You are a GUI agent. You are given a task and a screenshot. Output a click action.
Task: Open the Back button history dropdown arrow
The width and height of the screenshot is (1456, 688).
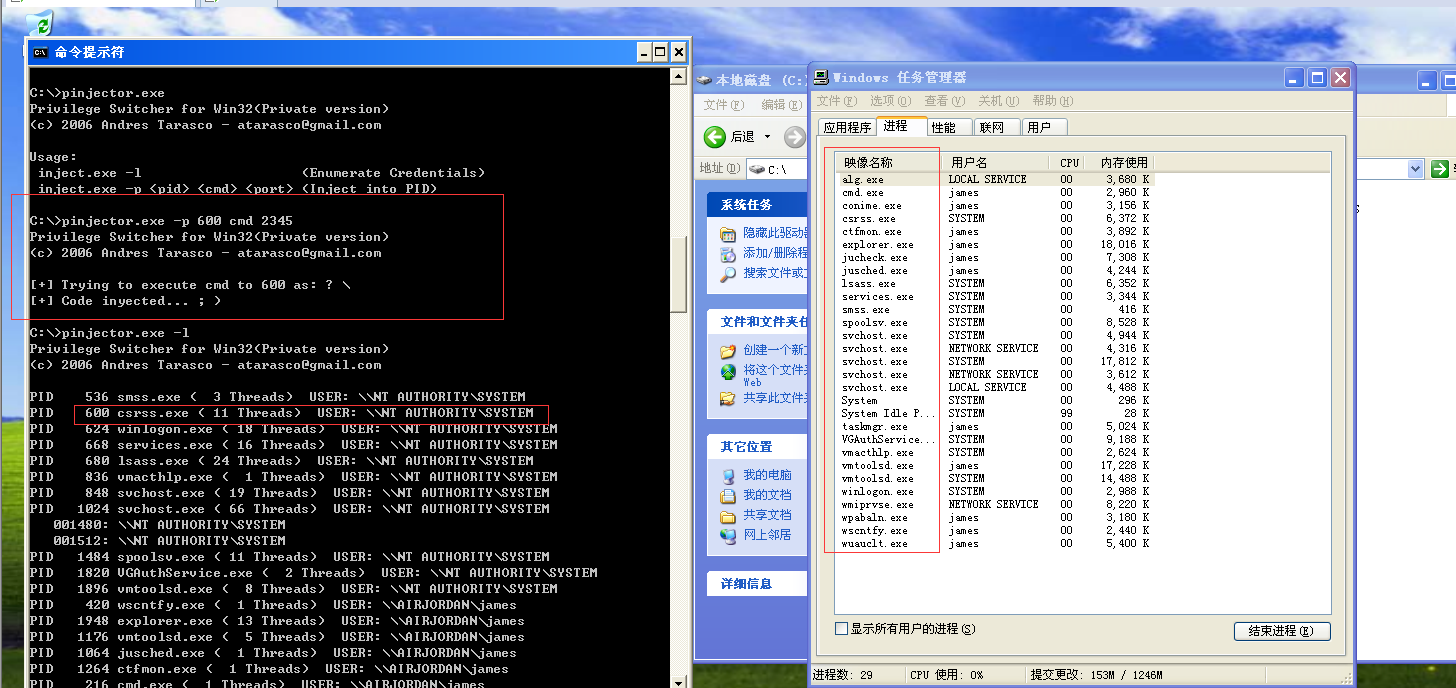point(768,137)
